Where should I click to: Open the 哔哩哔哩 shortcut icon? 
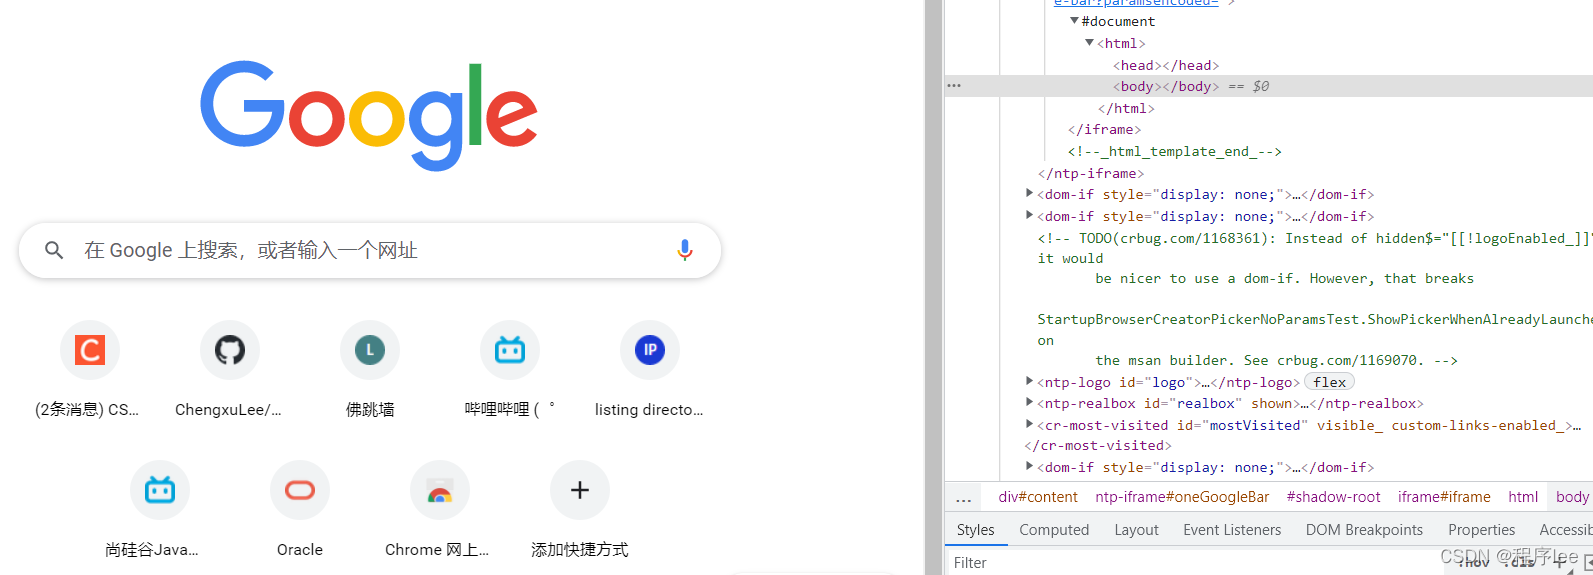tap(510, 350)
